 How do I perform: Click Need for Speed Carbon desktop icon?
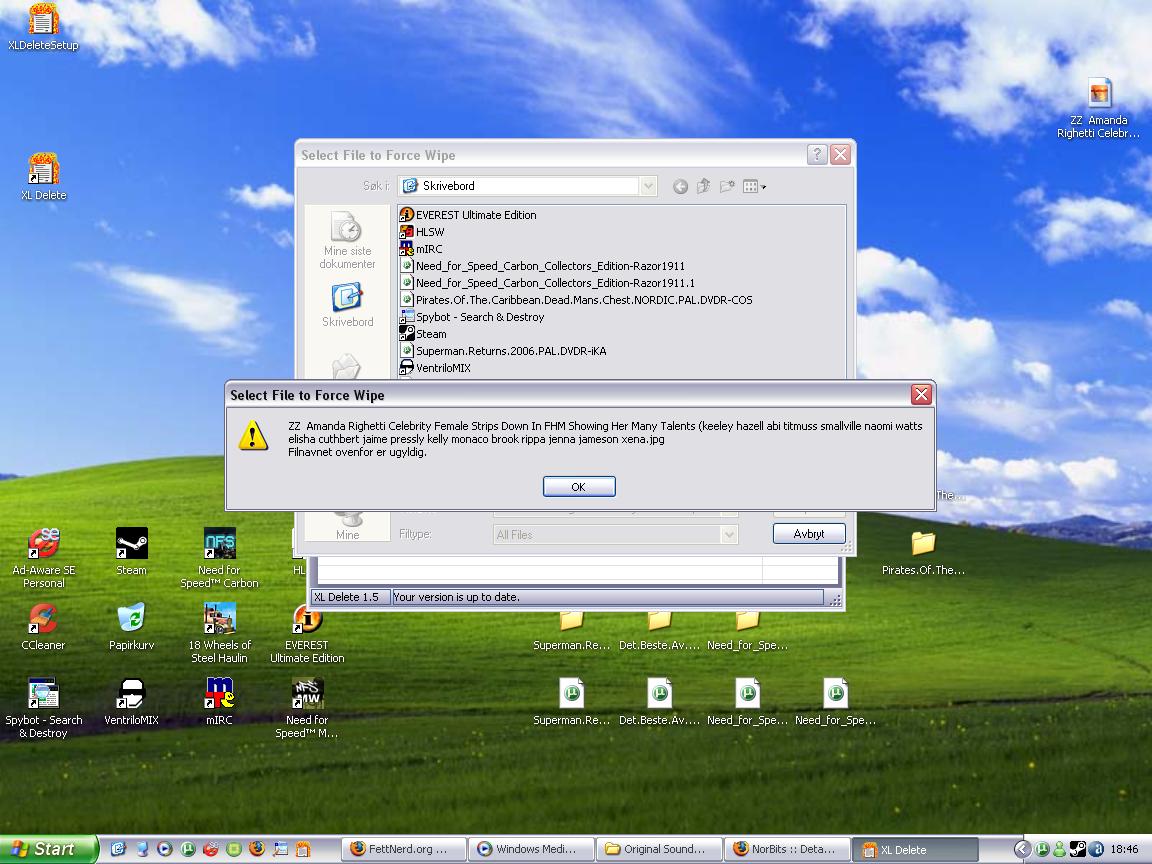(219, 558)
